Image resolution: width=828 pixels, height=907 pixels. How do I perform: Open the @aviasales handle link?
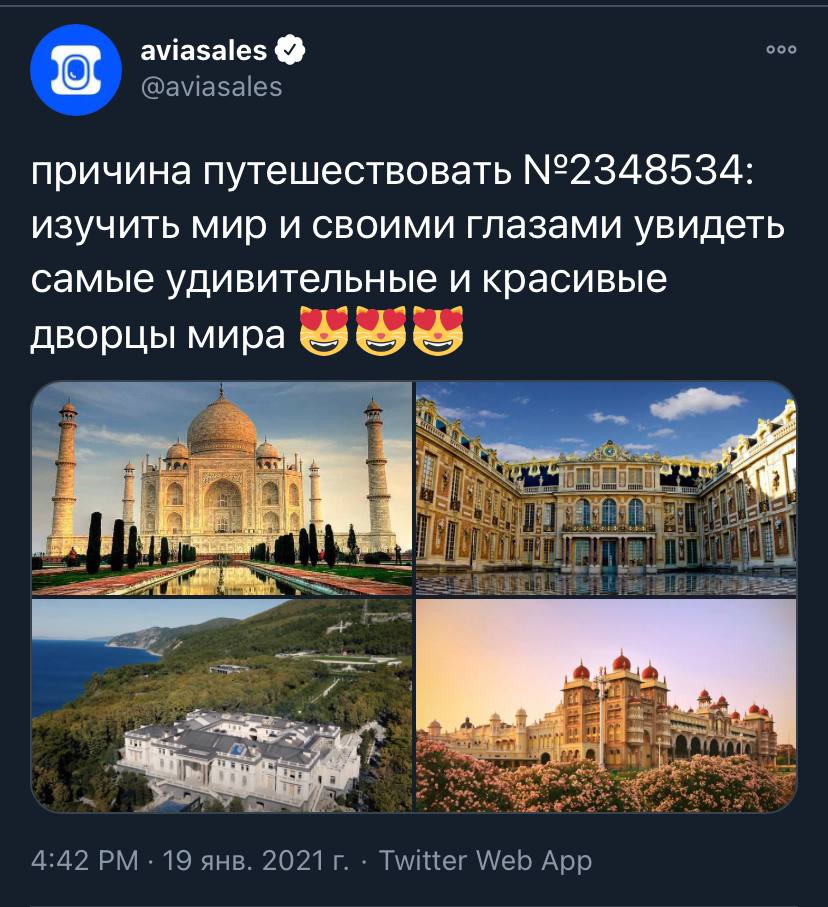[211, 87]
